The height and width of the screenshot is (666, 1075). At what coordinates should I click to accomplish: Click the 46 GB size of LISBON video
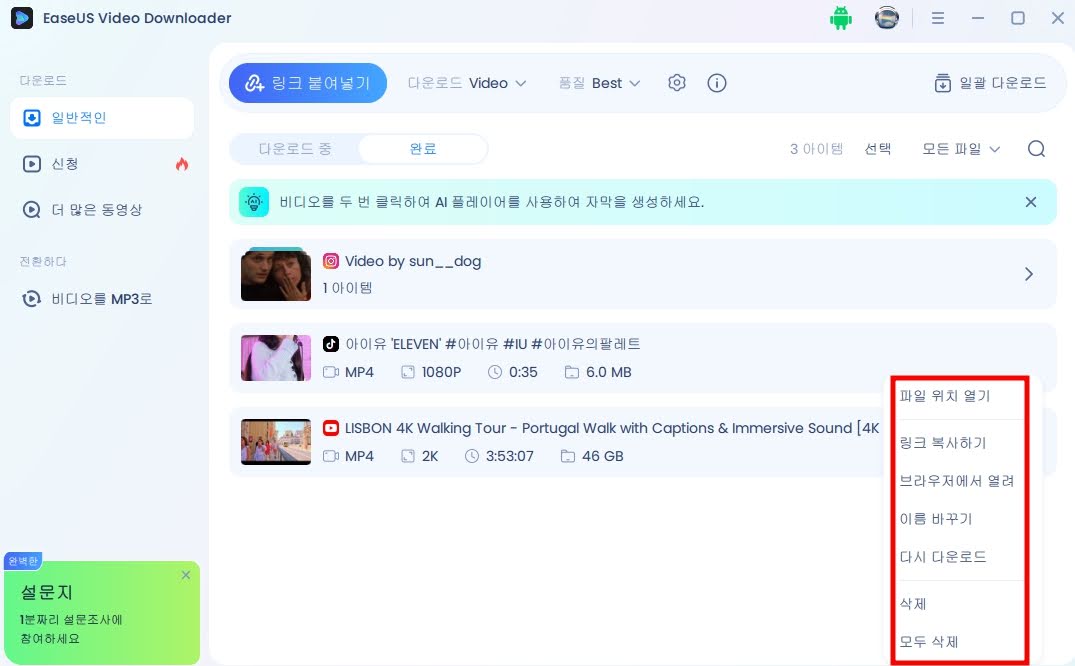[602, 456]
